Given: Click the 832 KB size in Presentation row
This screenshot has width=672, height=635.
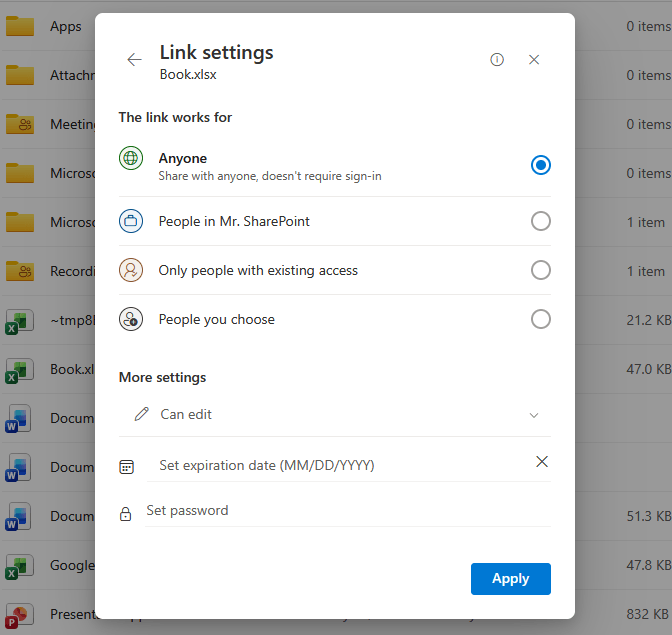Looking at the screenshot, I should (x=647, y=614).
